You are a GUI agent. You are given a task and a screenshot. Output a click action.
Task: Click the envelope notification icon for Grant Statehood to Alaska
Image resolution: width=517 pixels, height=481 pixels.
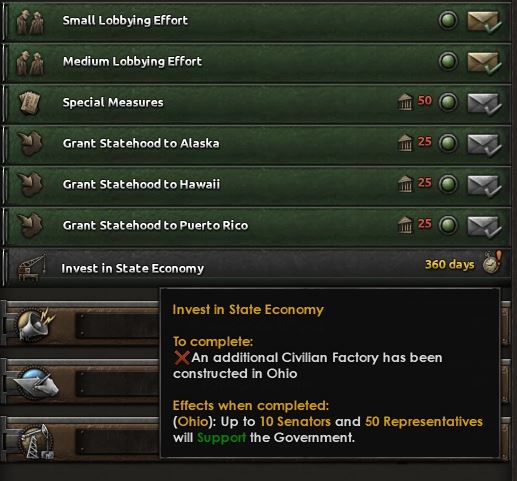484,145
